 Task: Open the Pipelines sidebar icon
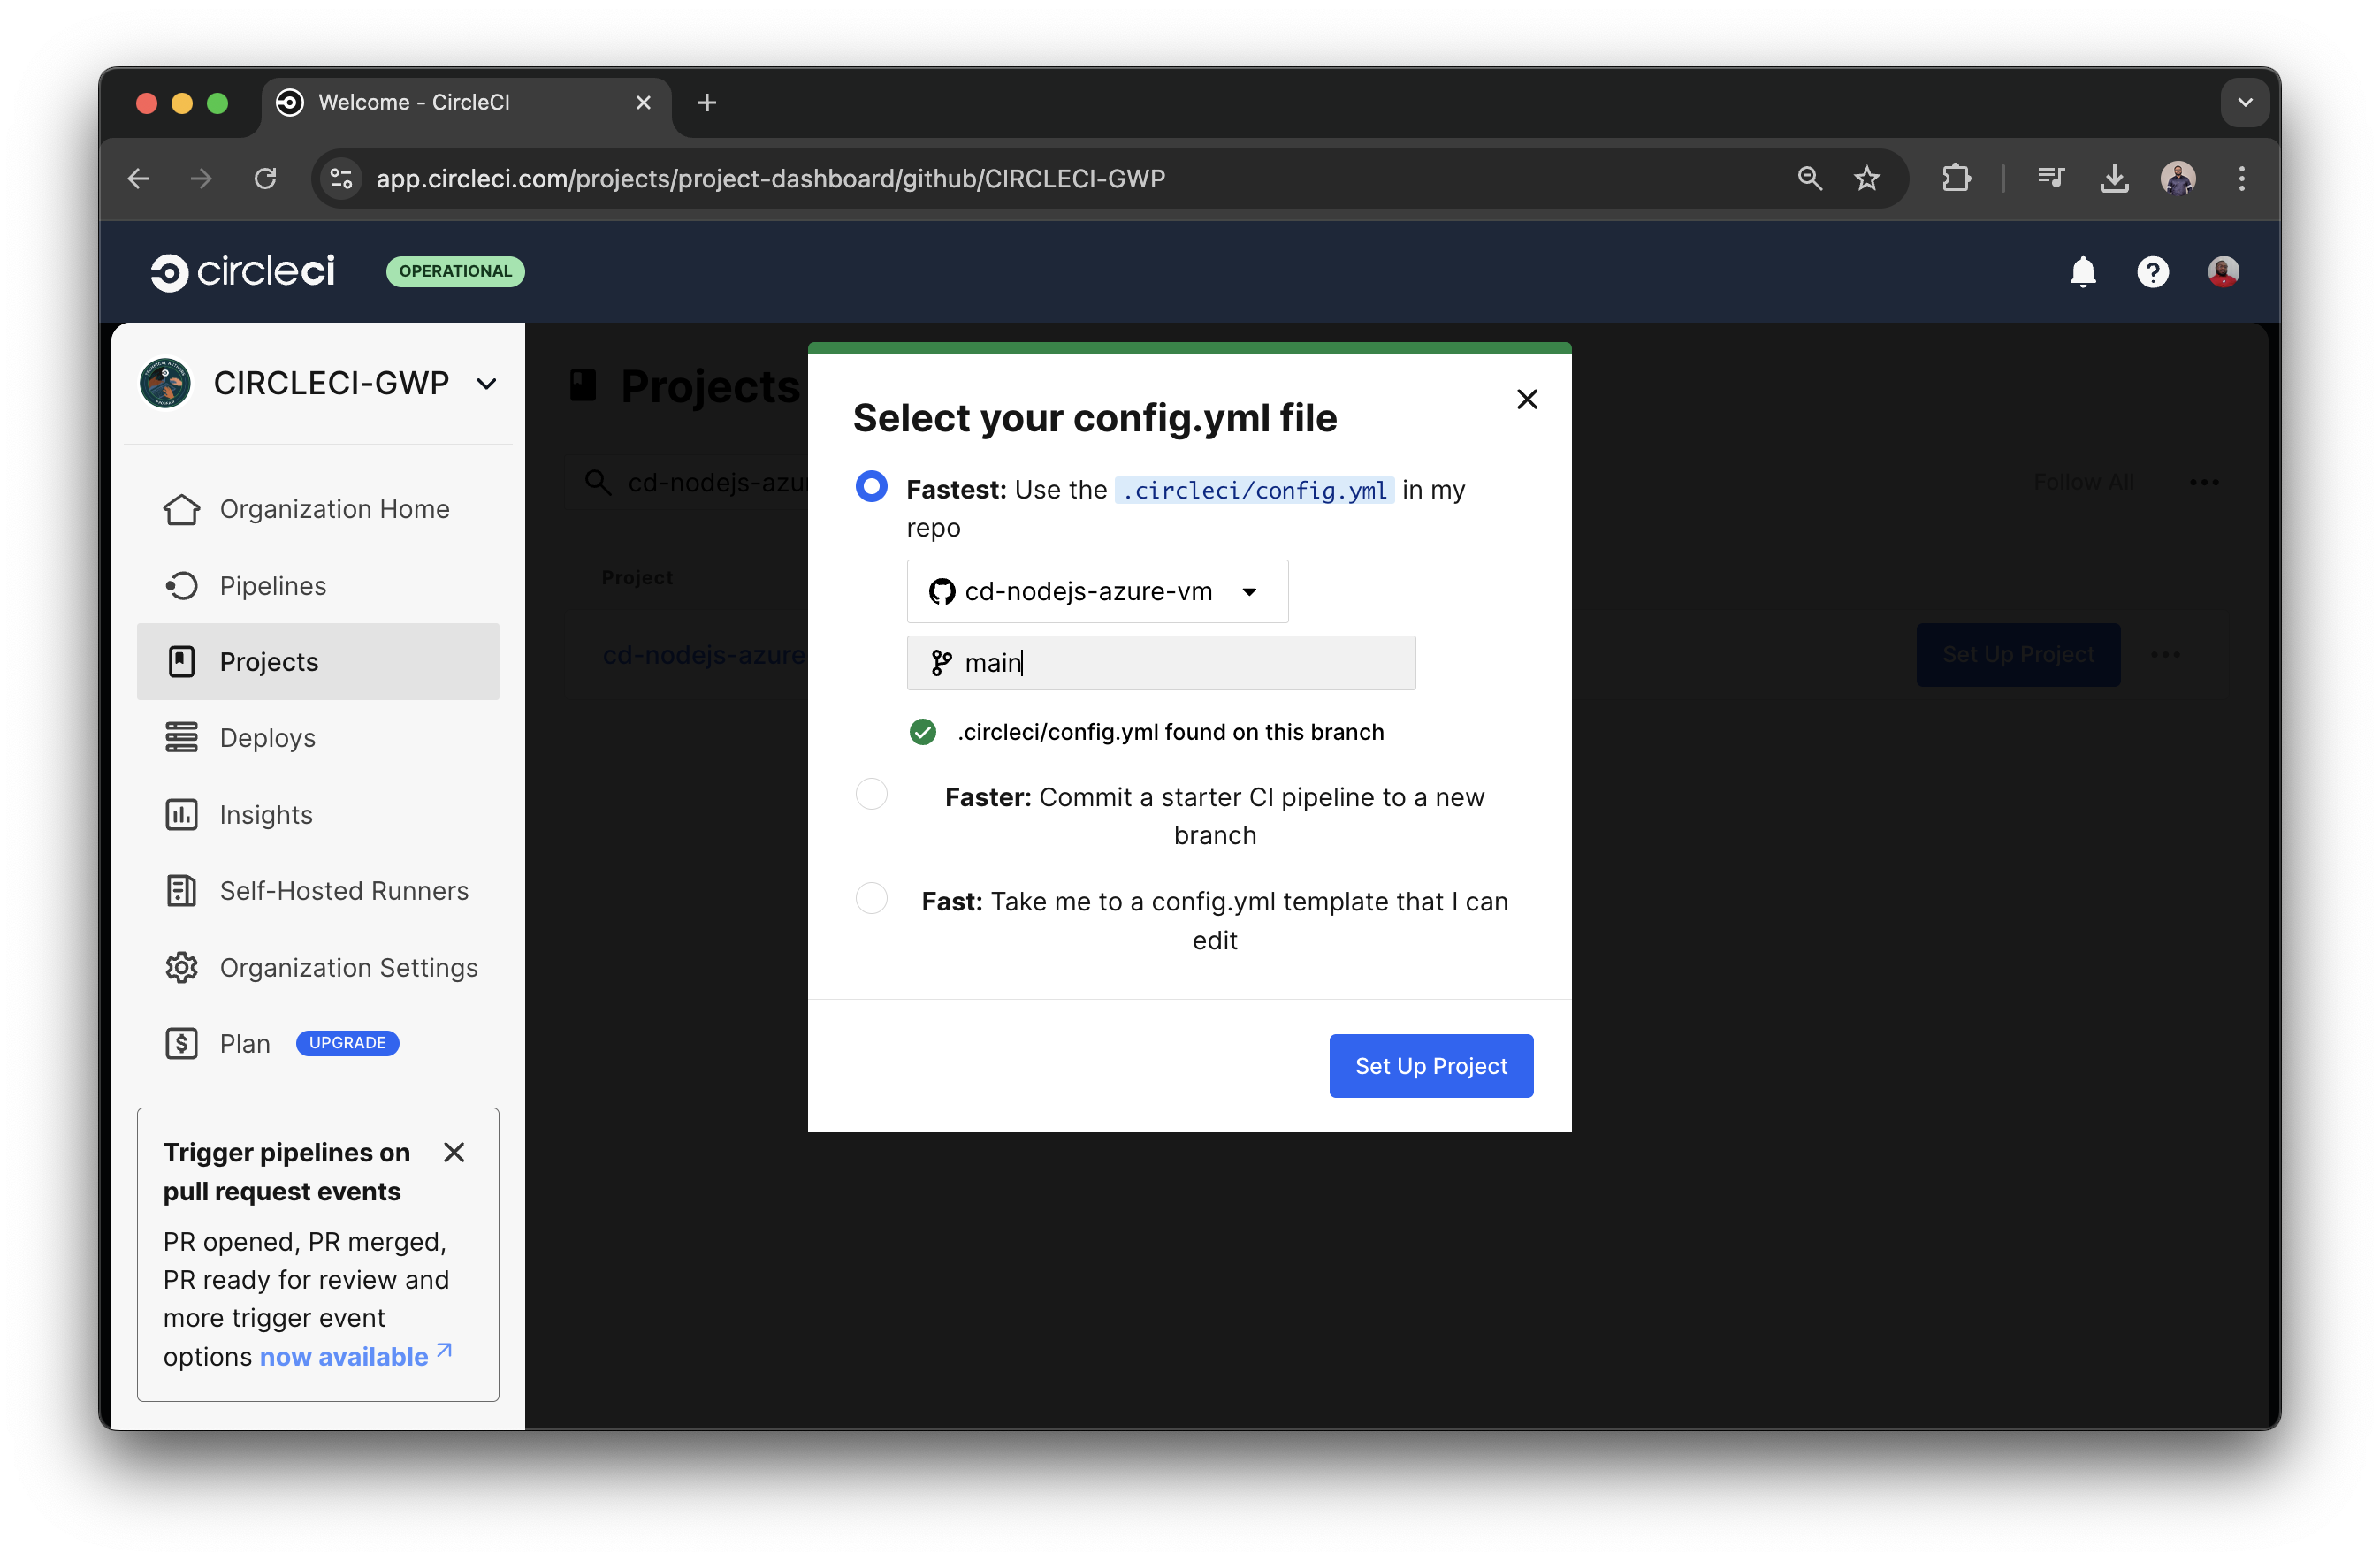pos(182,585)
